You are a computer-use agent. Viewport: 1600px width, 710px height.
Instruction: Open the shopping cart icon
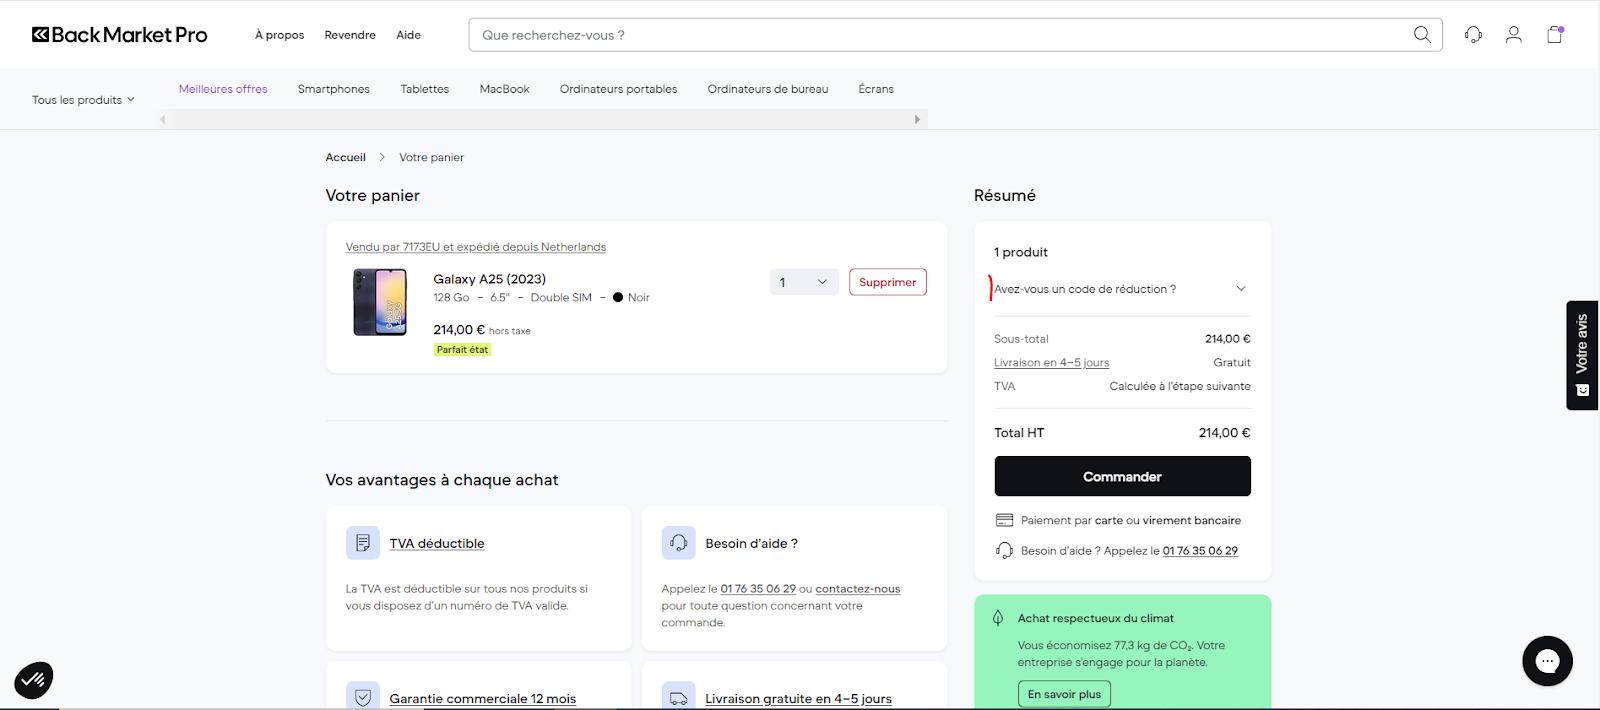pyautogui.click(x=1555, y=35)
